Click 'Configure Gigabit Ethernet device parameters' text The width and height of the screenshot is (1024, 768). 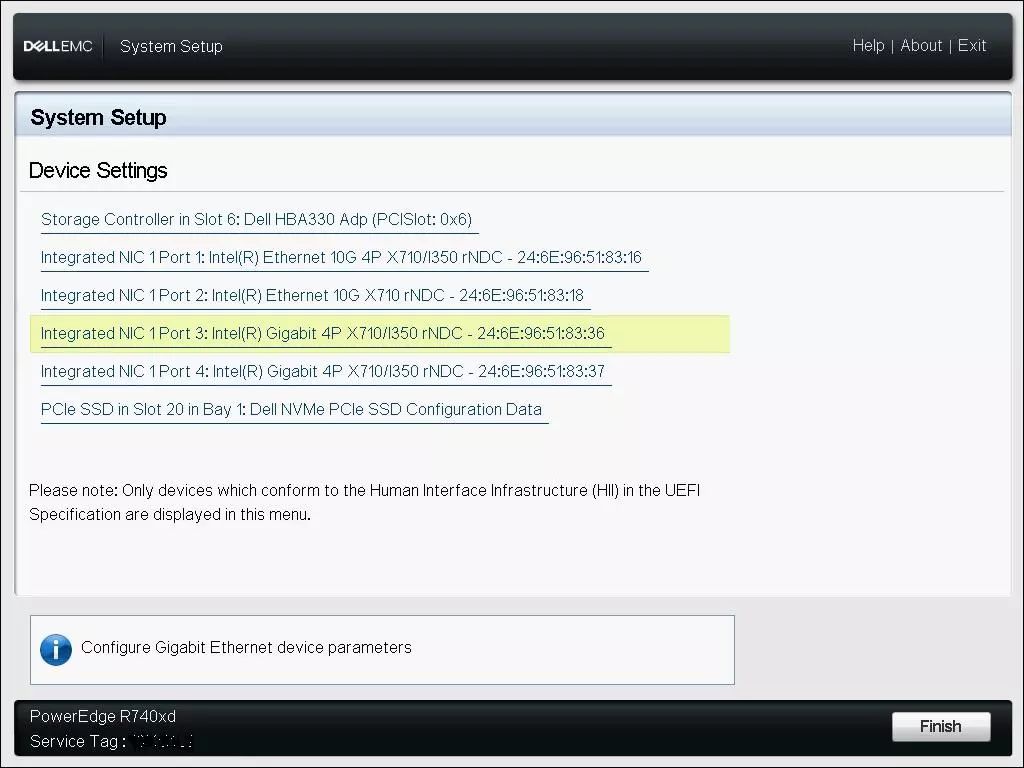(x=246, y=647)
